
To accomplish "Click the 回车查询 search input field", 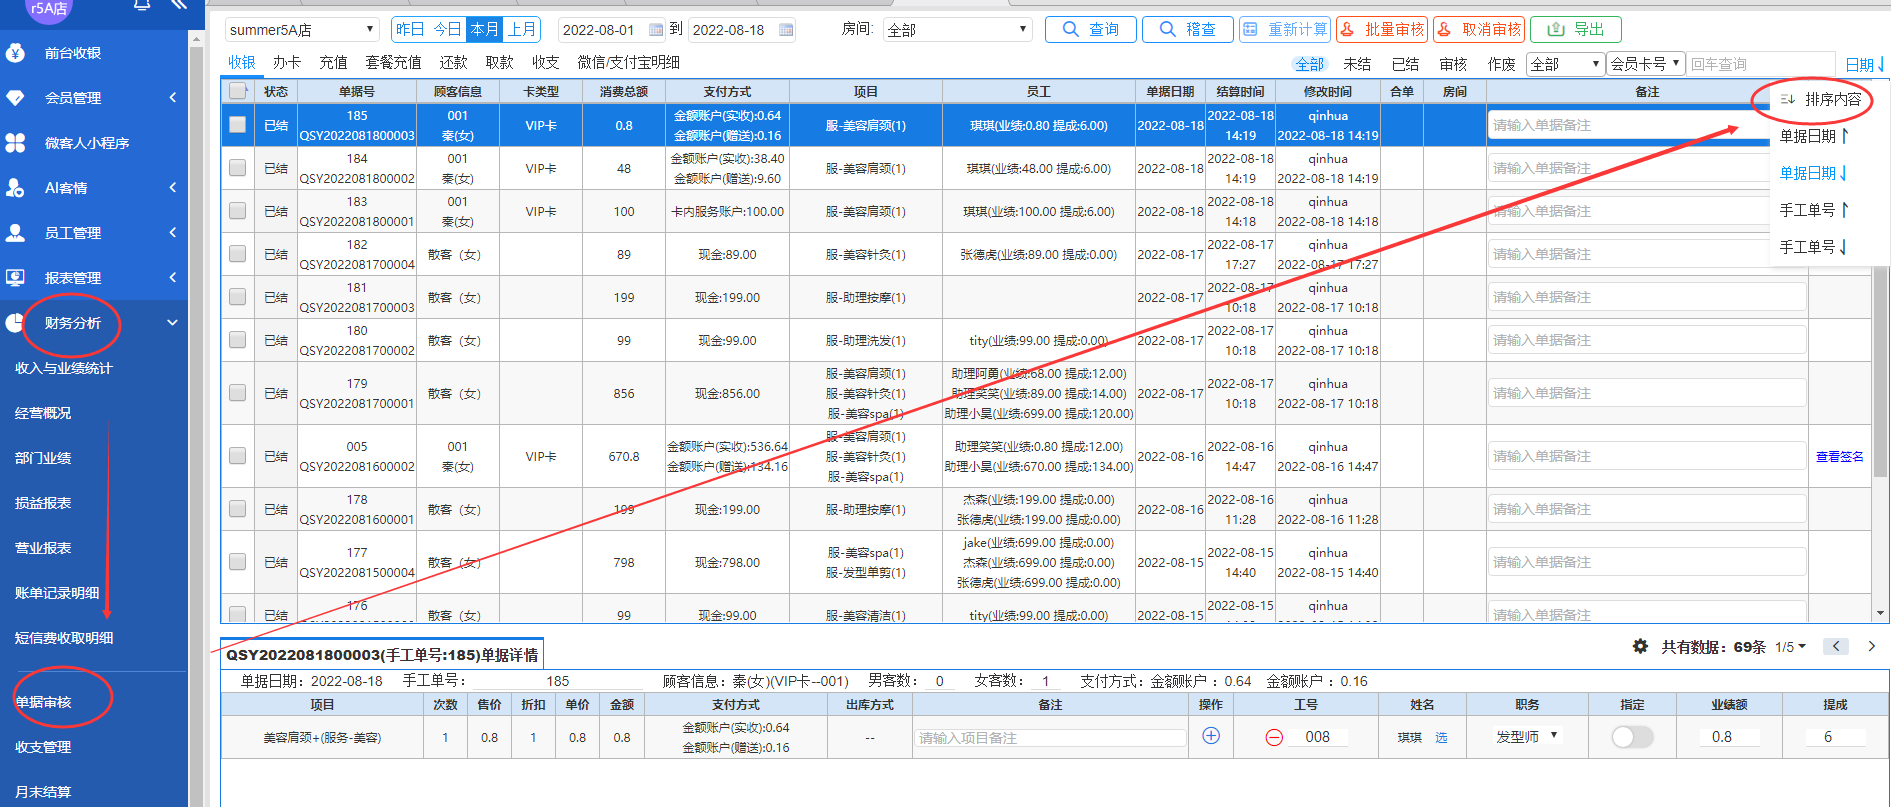I will tap(1760, 64).
